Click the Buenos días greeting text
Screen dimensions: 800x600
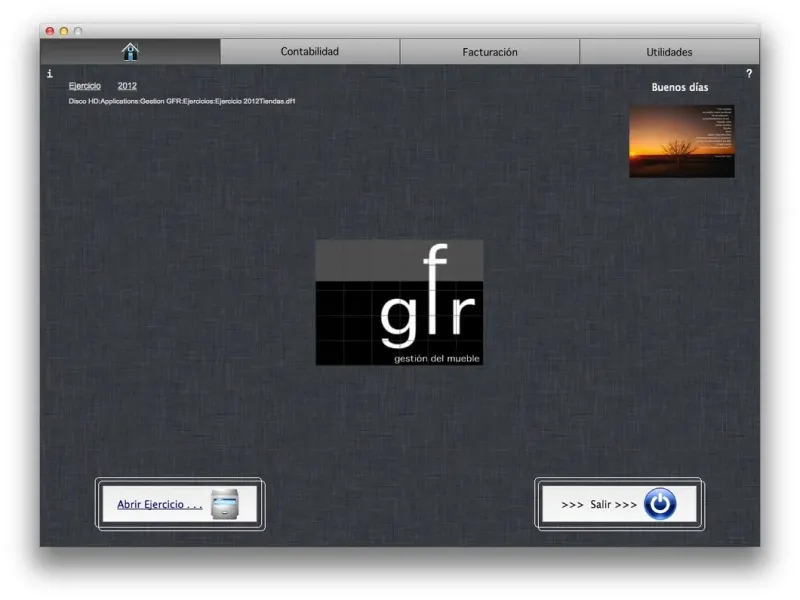point(680,87)
